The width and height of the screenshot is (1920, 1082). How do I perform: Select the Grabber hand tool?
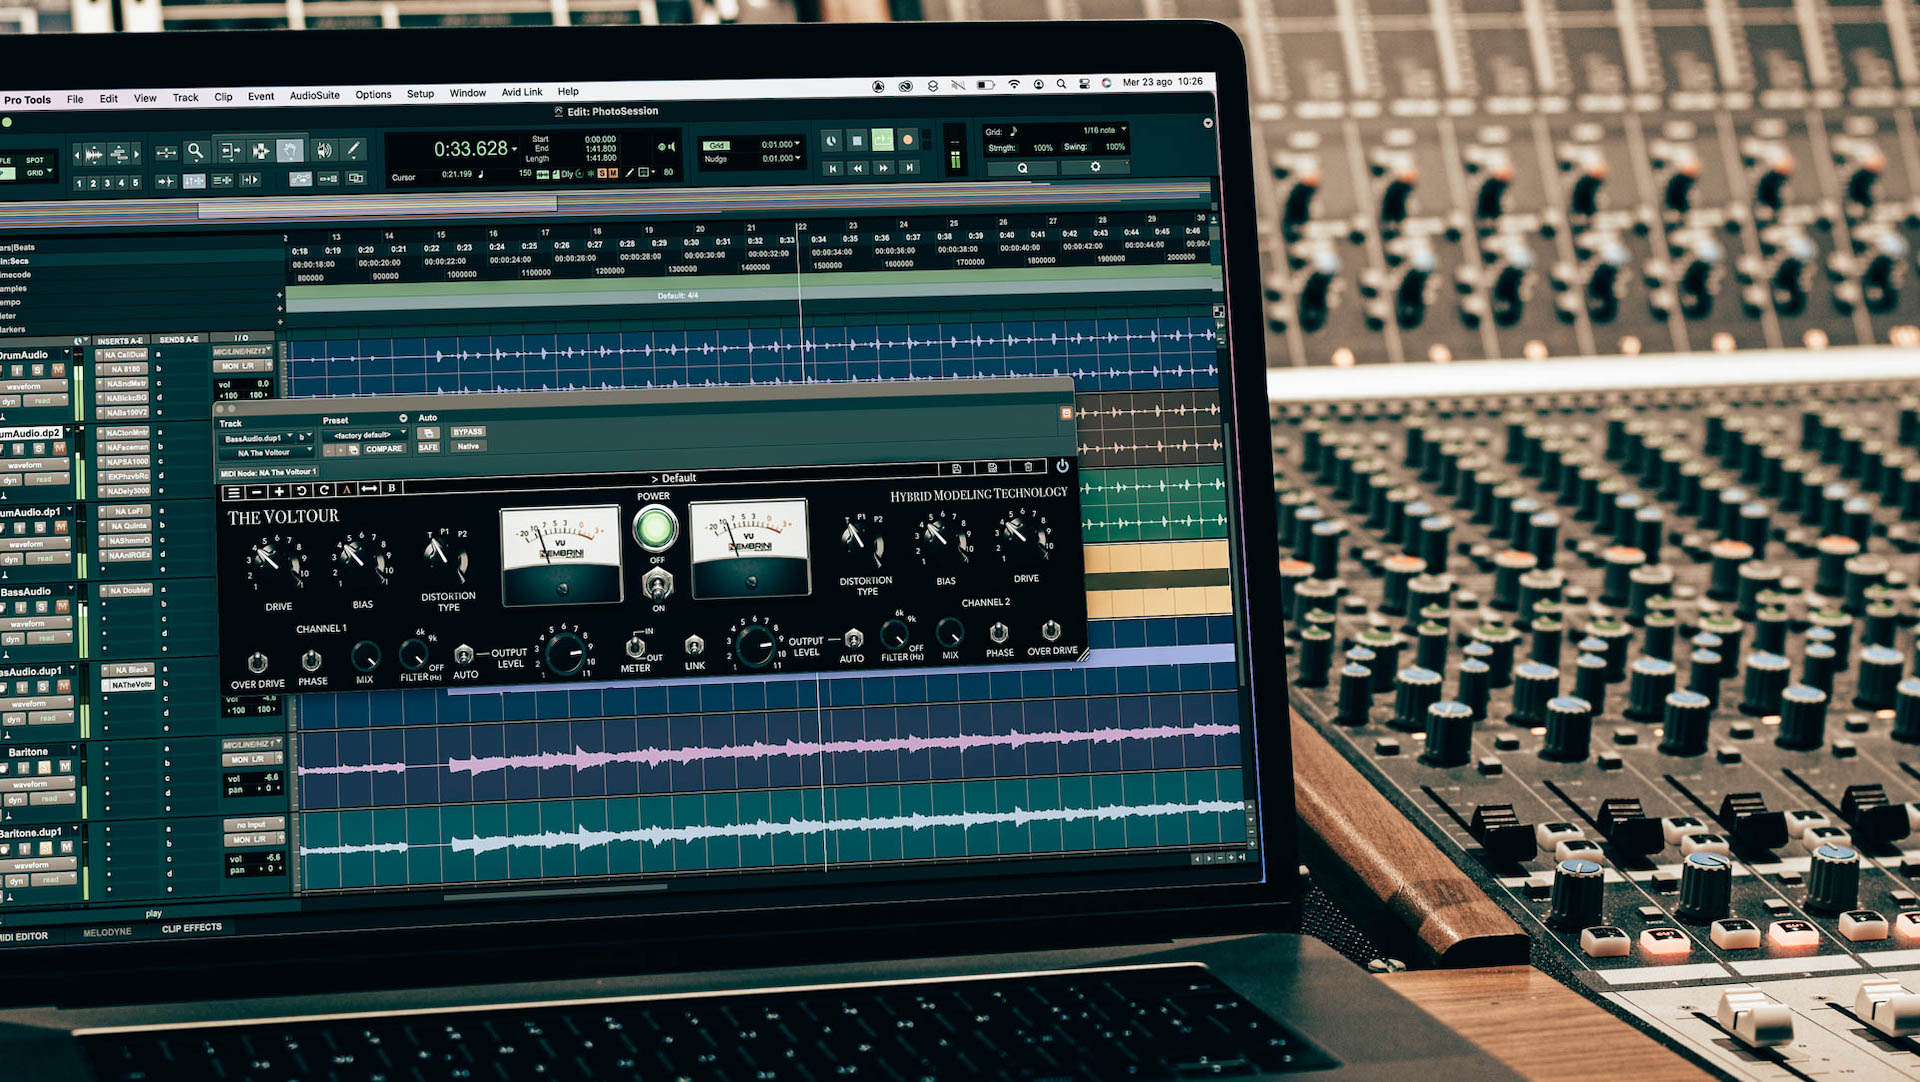(x=290, y=151)
